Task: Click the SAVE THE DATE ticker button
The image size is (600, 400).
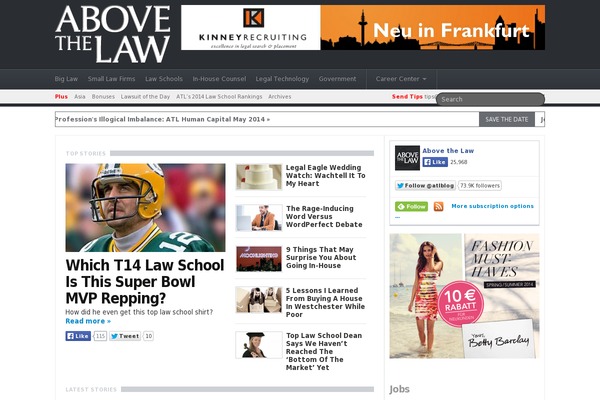Action: pos(507,119)
